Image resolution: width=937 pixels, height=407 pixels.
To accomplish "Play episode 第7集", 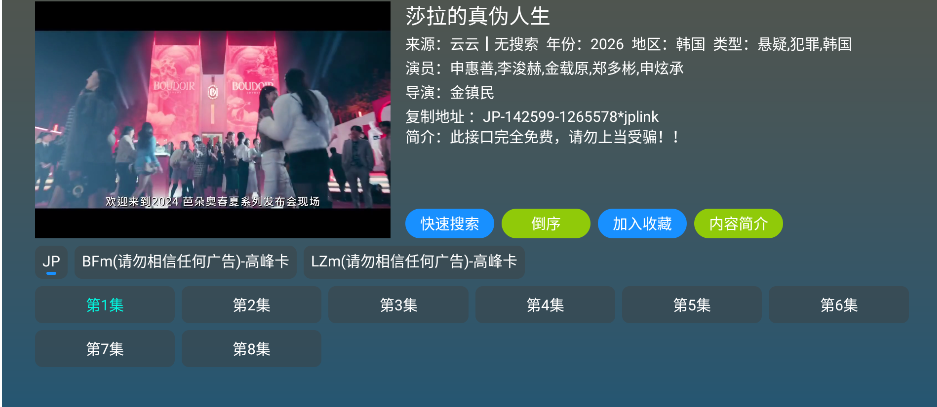I will (105, 349).
